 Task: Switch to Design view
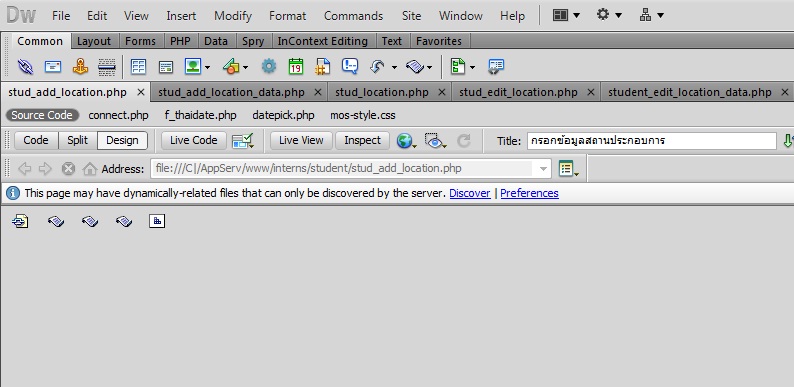[x=122, y=140]
